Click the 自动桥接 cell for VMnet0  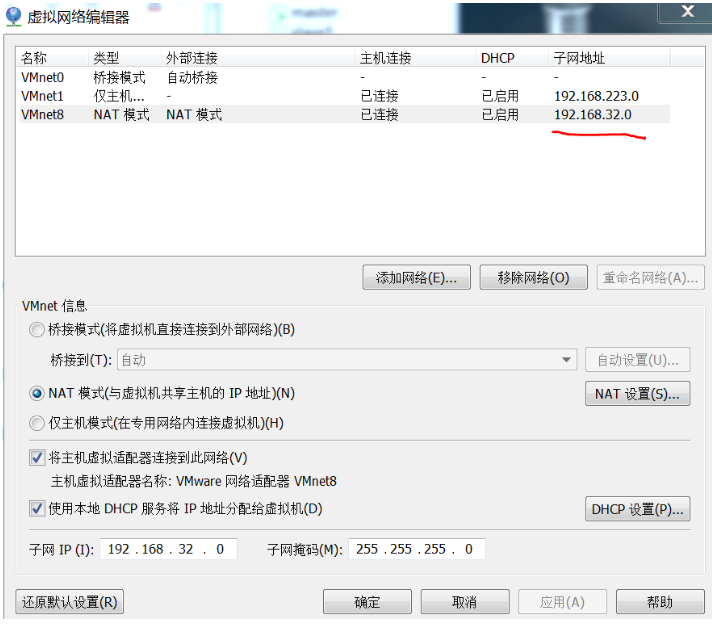tap(193, 78)
